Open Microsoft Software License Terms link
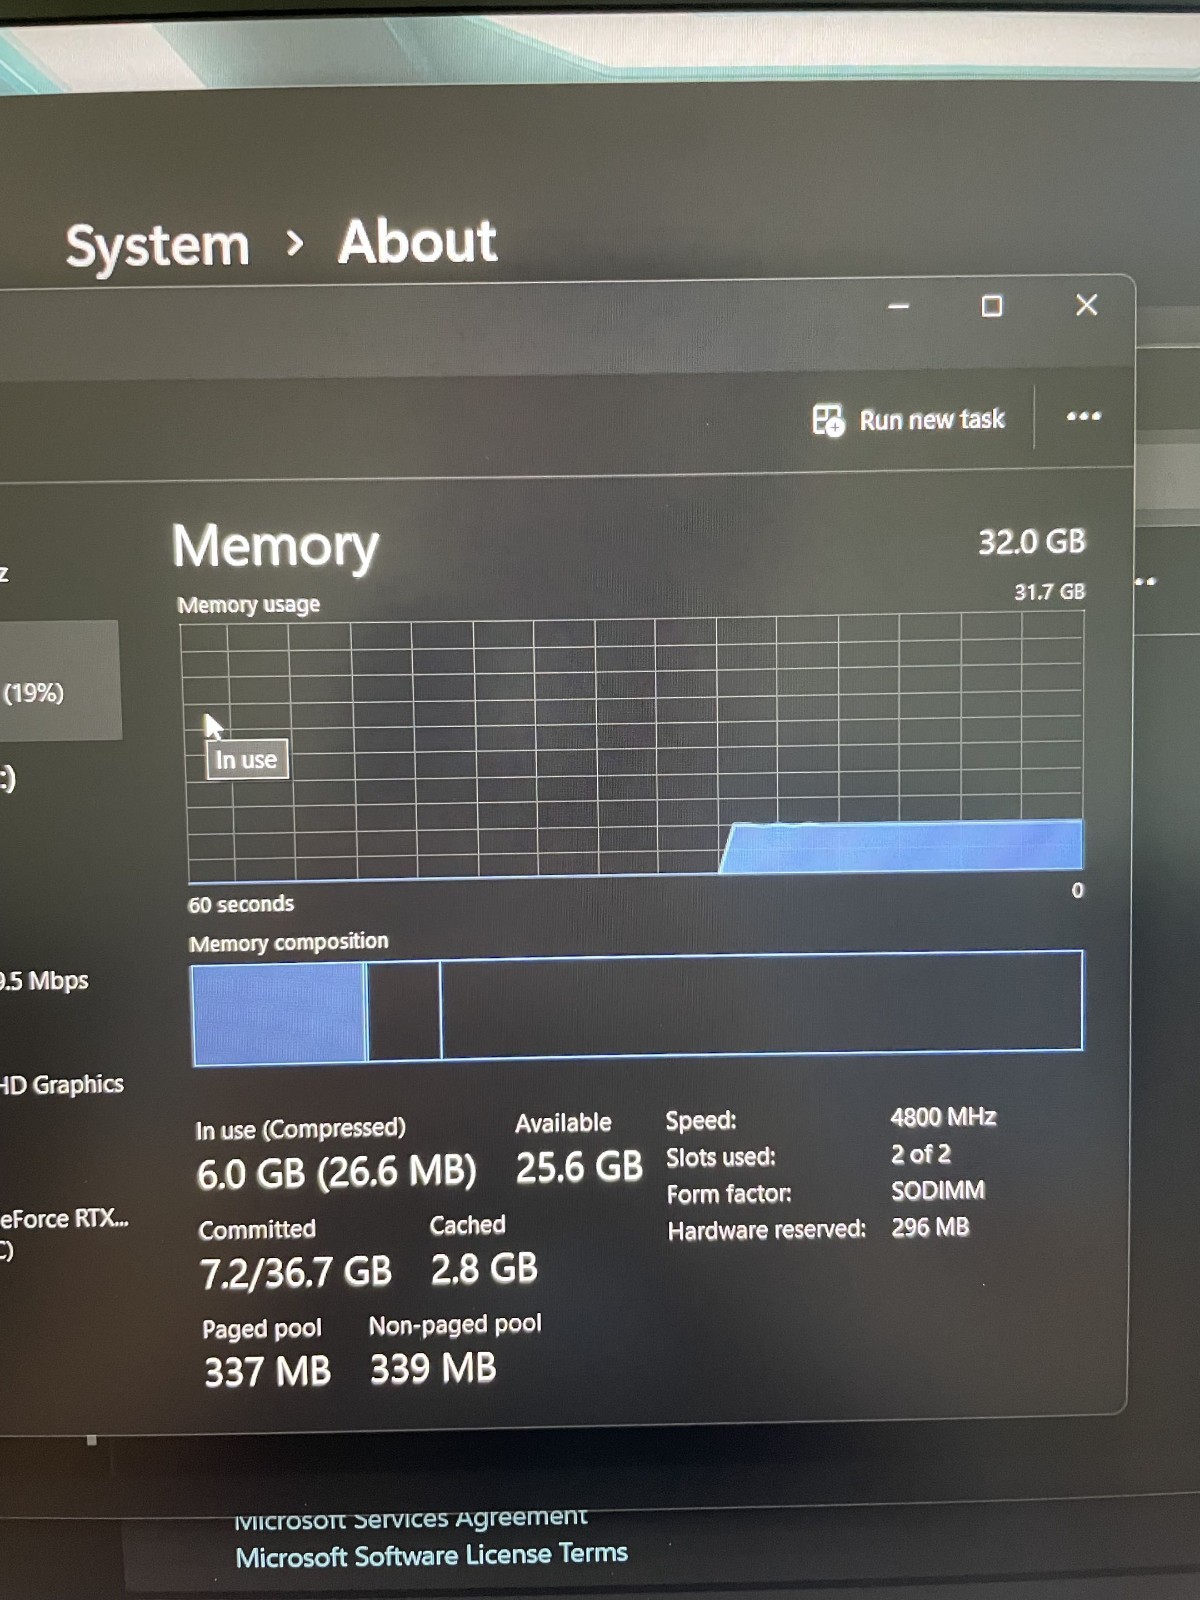The width and height of the screenshot is (1200, 1600). (432, 1555)
